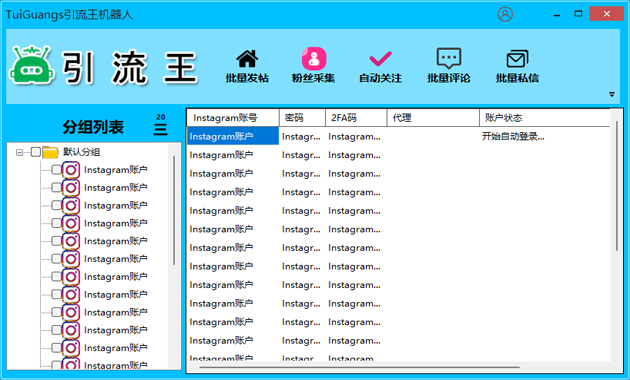Open the 粉丝采集 follower collection tool
This screenshot has width=630, height=380.
click(x=313, y=66)
